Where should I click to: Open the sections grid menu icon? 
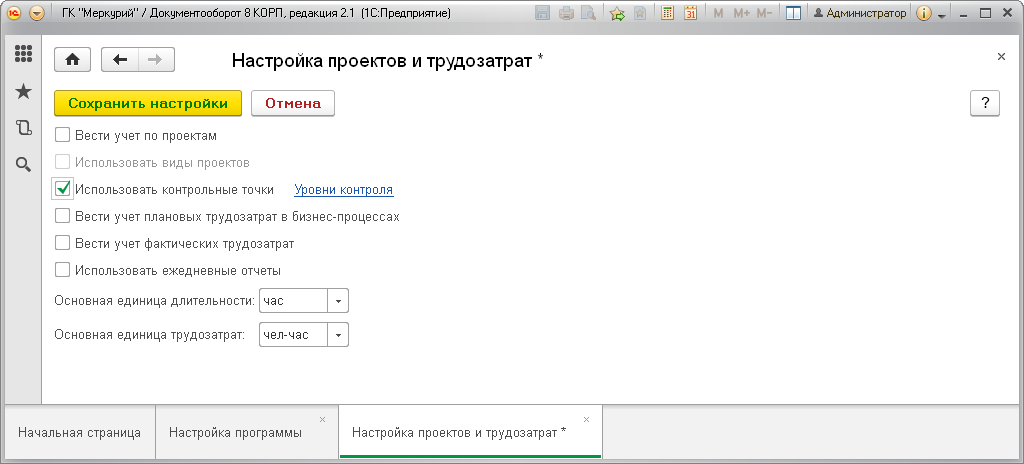click(24, 54)
